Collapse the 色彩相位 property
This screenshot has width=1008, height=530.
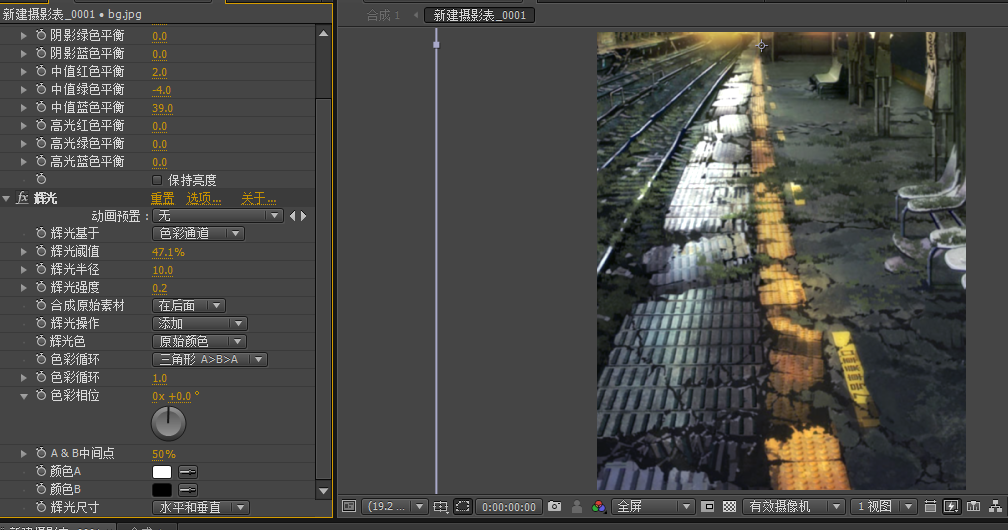25,396
